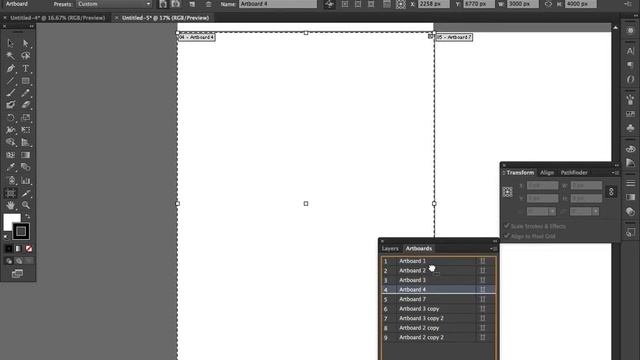Toggle Show Video Safe Areas in control bar

371,4
